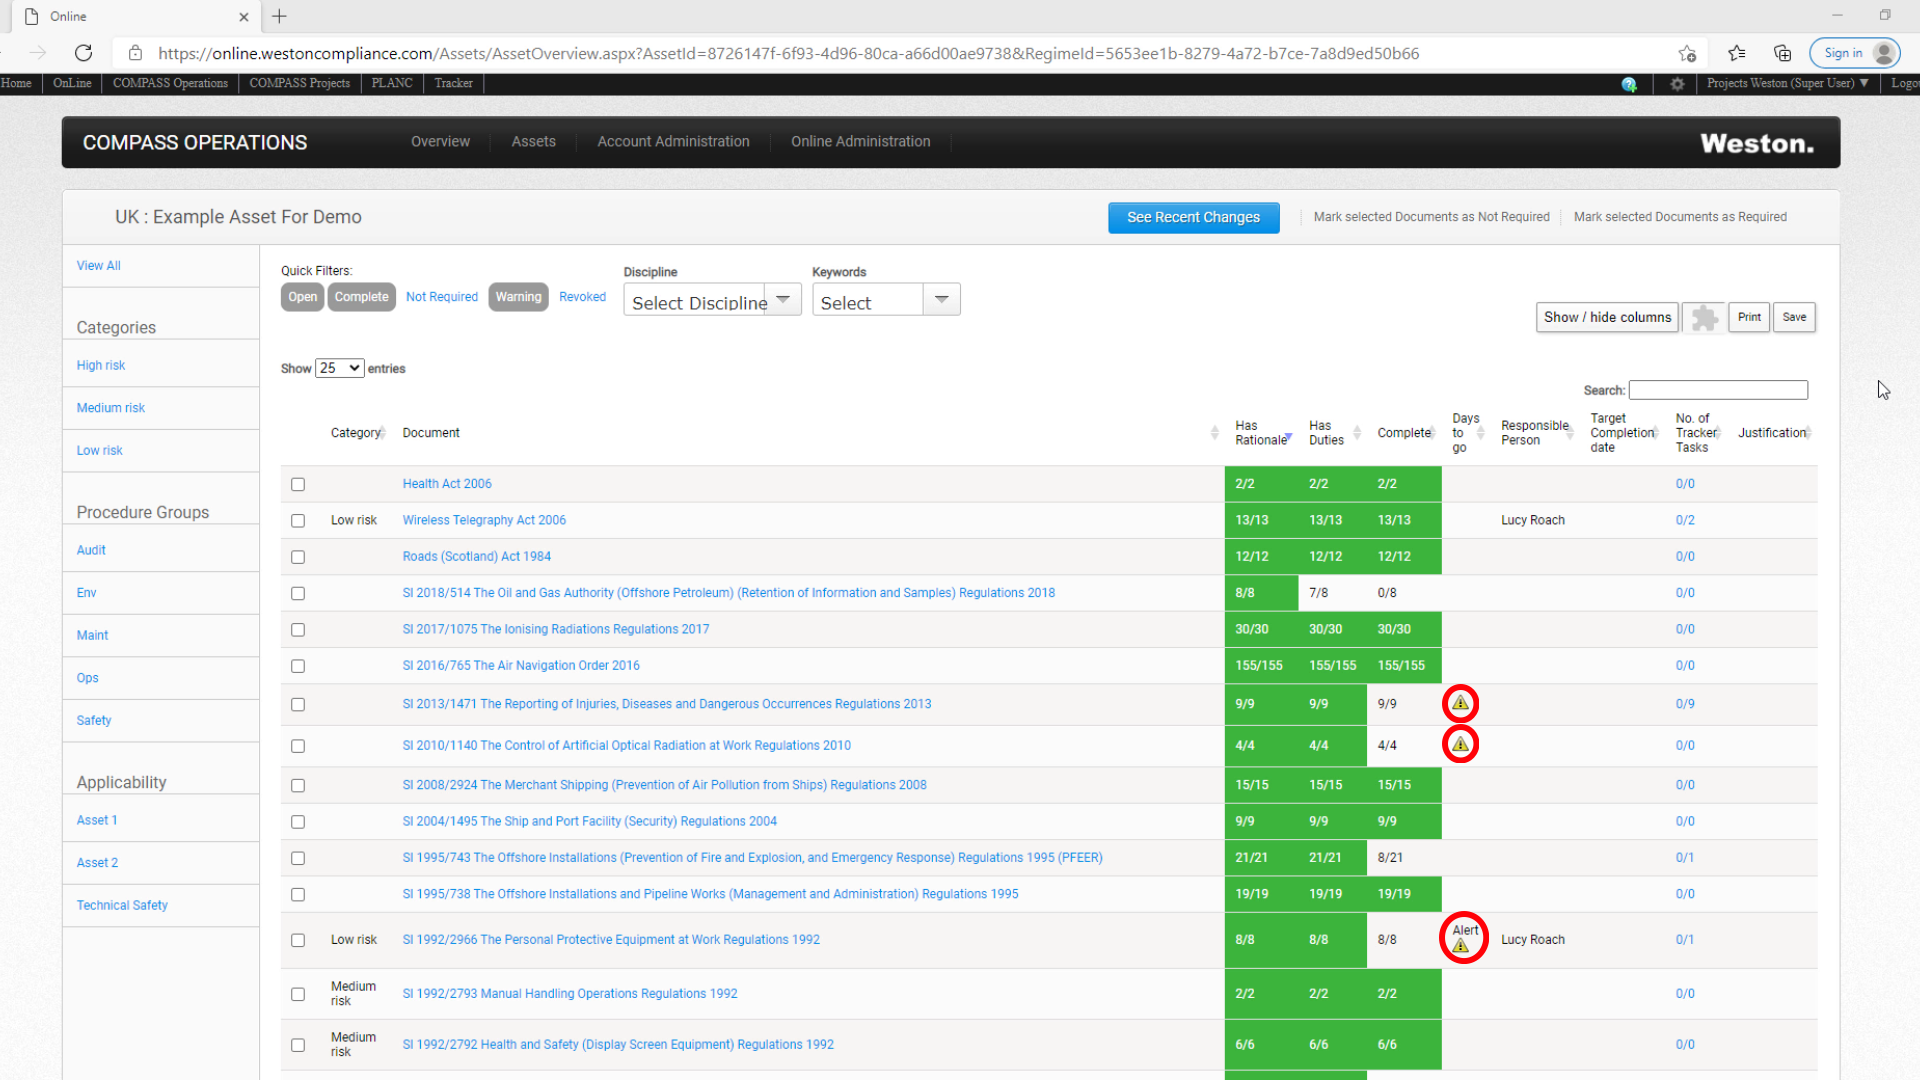Screen dimensions: 1920x1080
Task: Open Account Administration menu
Action: (673, 142)
